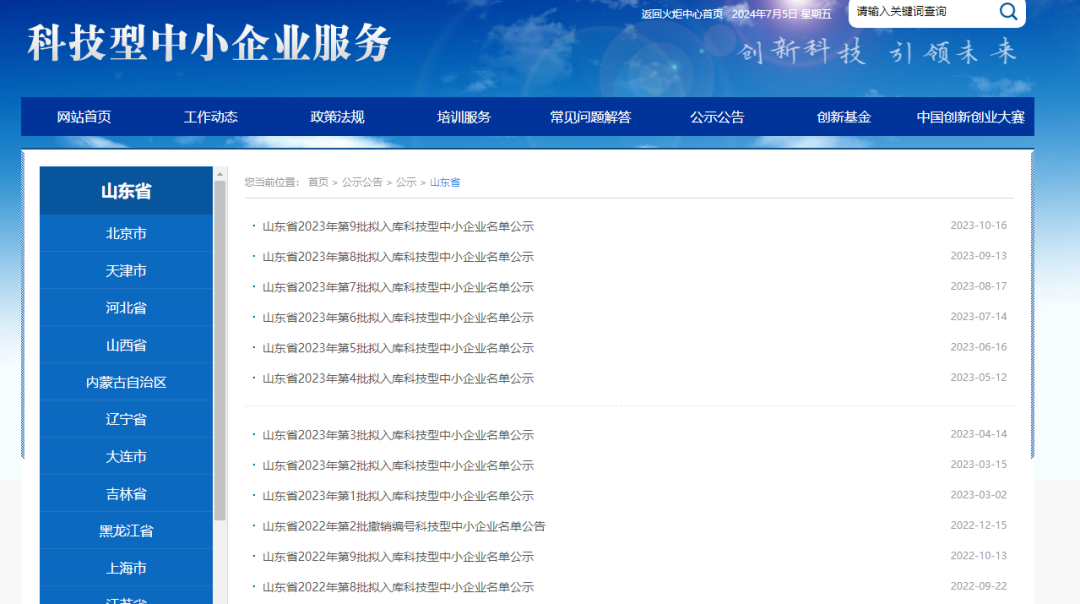Screen dimensions: 1080x604
Task: Open 2022年第2批撤销编号 announcement
Action: (403, 526)
